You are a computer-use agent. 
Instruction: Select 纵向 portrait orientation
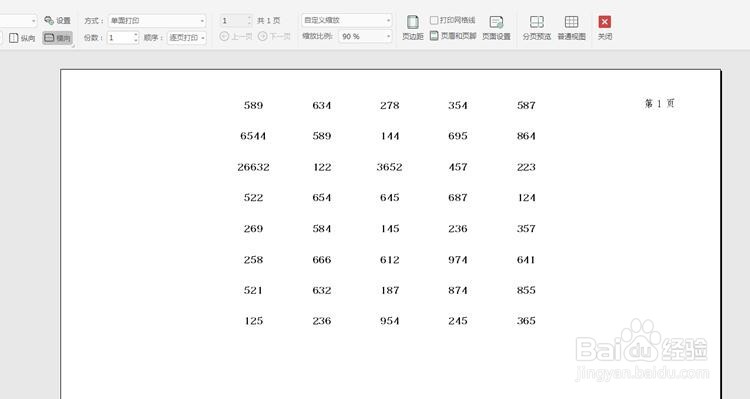pos(22,38)
